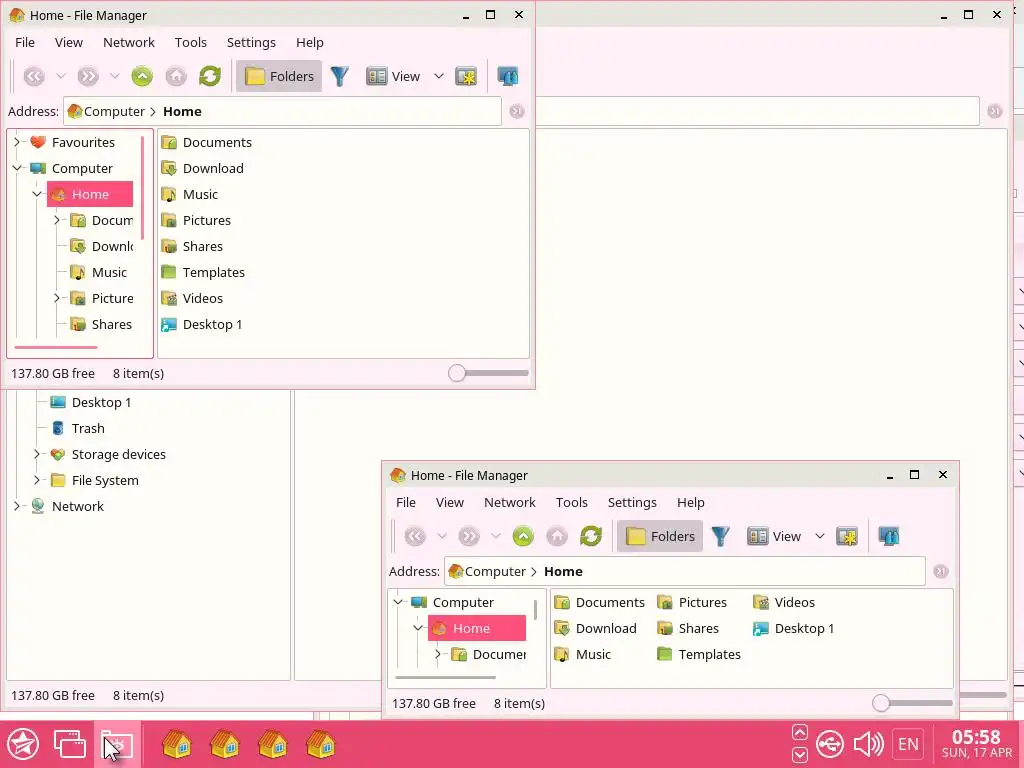Click the show windows taskbar button
The height and width of the screenshot is (768, 1024).
click(70, 744)
